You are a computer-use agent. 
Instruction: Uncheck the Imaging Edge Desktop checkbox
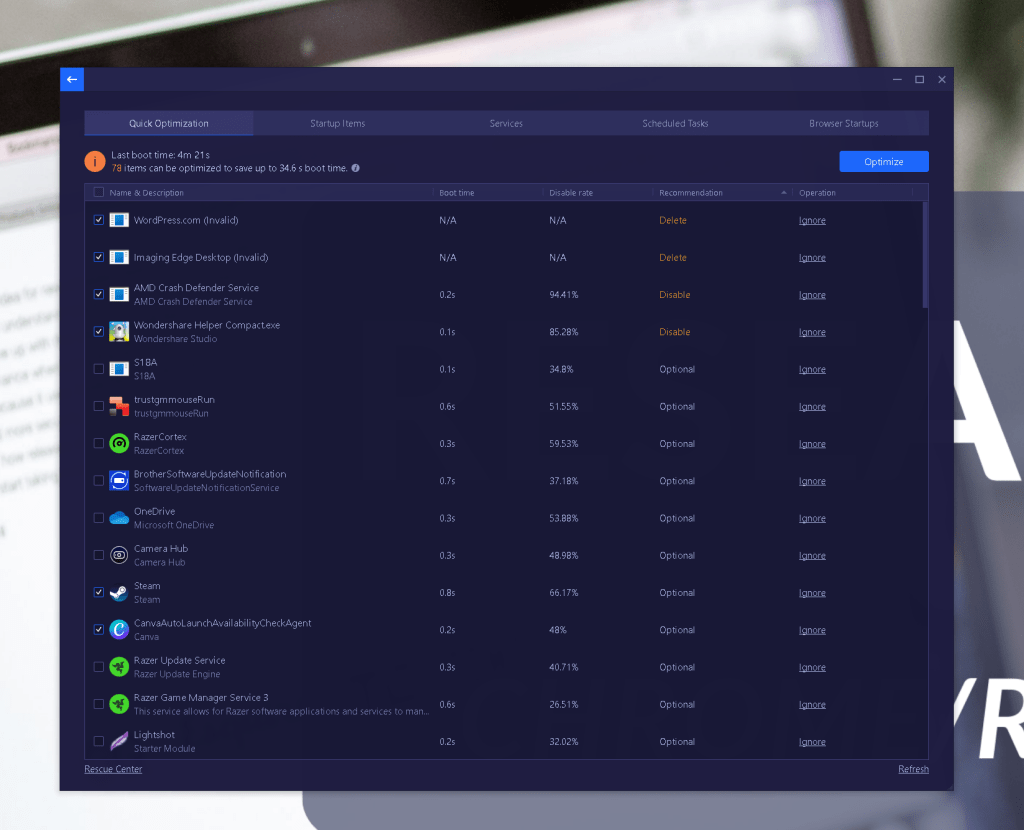pyautogui.click(x=99, y=257)
